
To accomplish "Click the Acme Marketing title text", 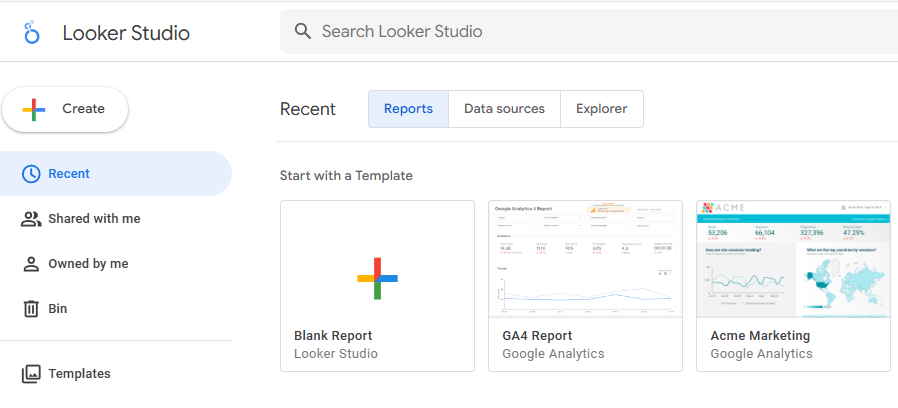I will (761, 336).
